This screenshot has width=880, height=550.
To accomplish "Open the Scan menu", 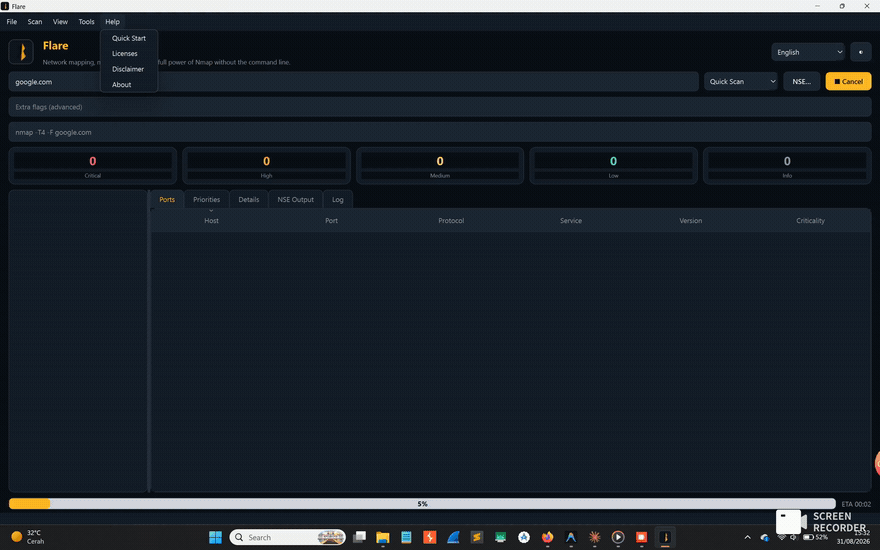I will coord(35,22).
